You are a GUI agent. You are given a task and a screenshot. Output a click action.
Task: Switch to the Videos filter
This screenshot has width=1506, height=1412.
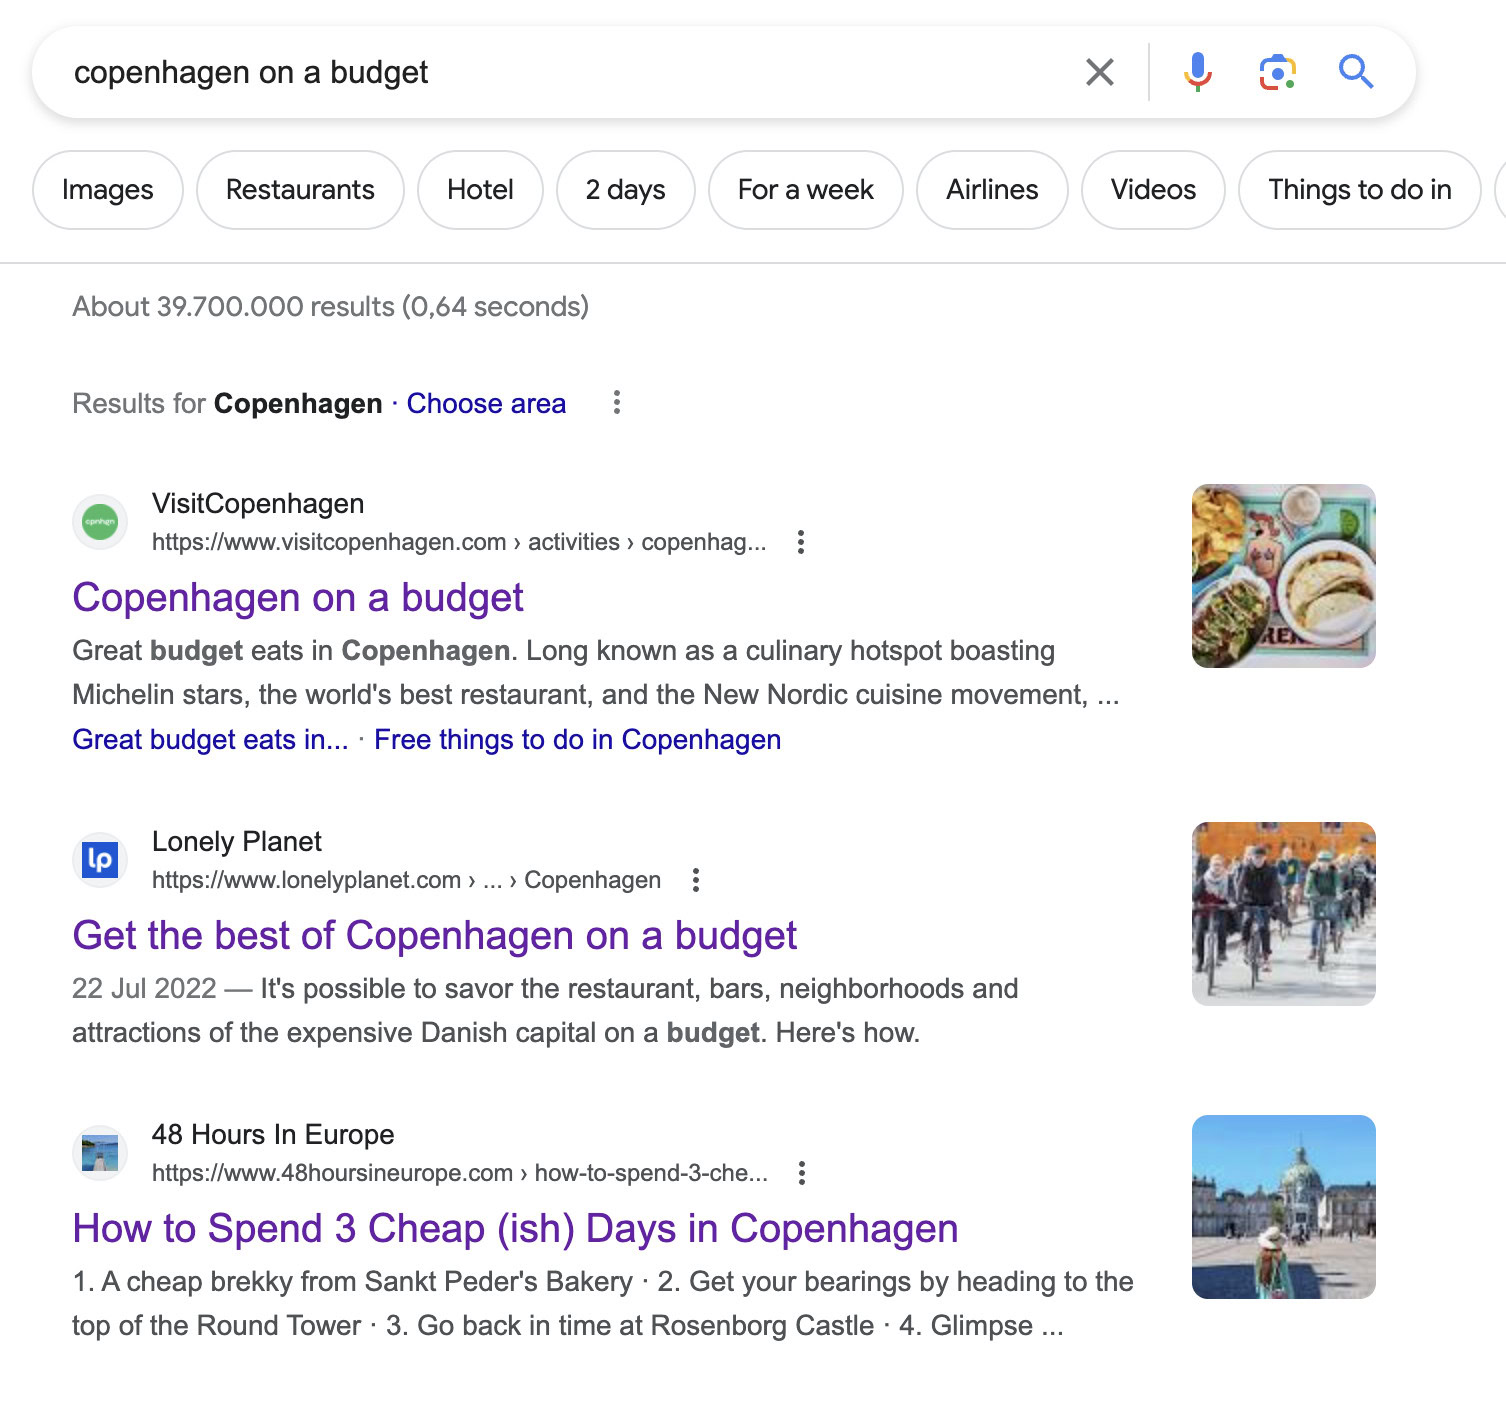[1152, 190]
